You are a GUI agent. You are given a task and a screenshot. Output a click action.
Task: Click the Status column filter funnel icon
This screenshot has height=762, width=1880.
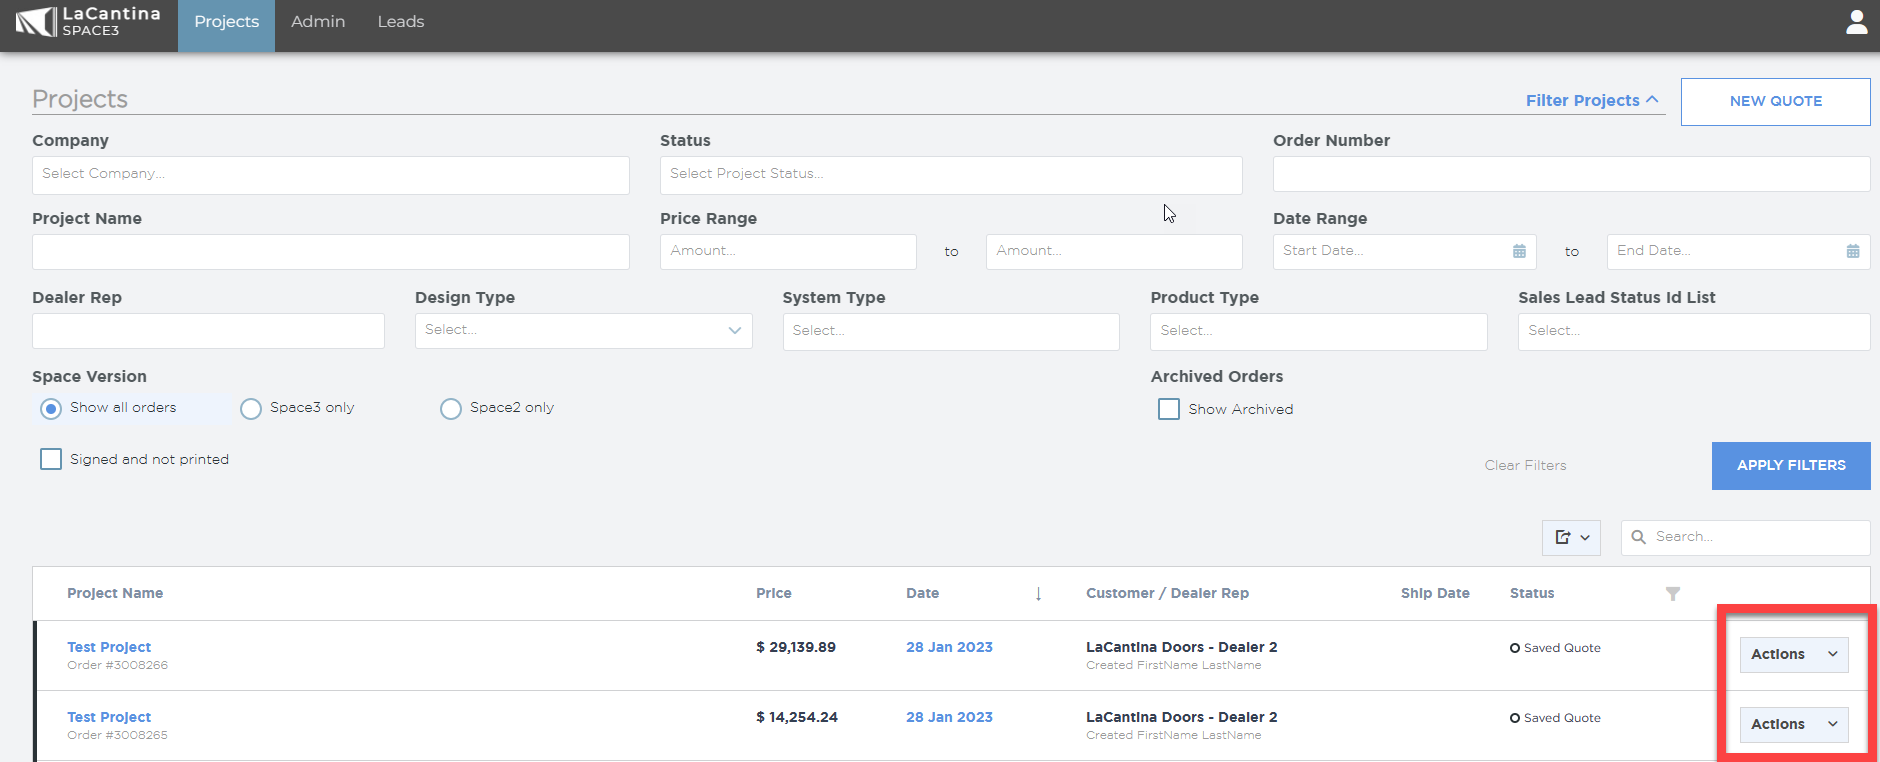(1673, 594)
